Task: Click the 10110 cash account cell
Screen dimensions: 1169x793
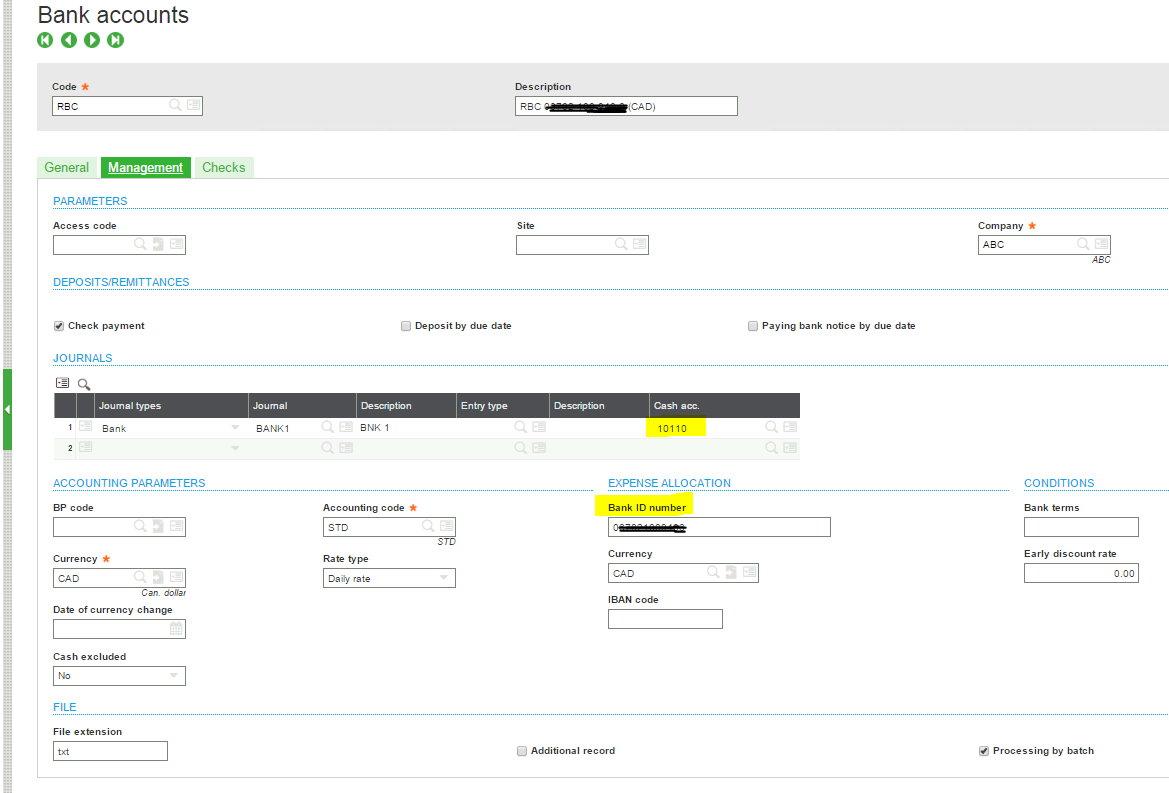Action: (x=705, y=428)
